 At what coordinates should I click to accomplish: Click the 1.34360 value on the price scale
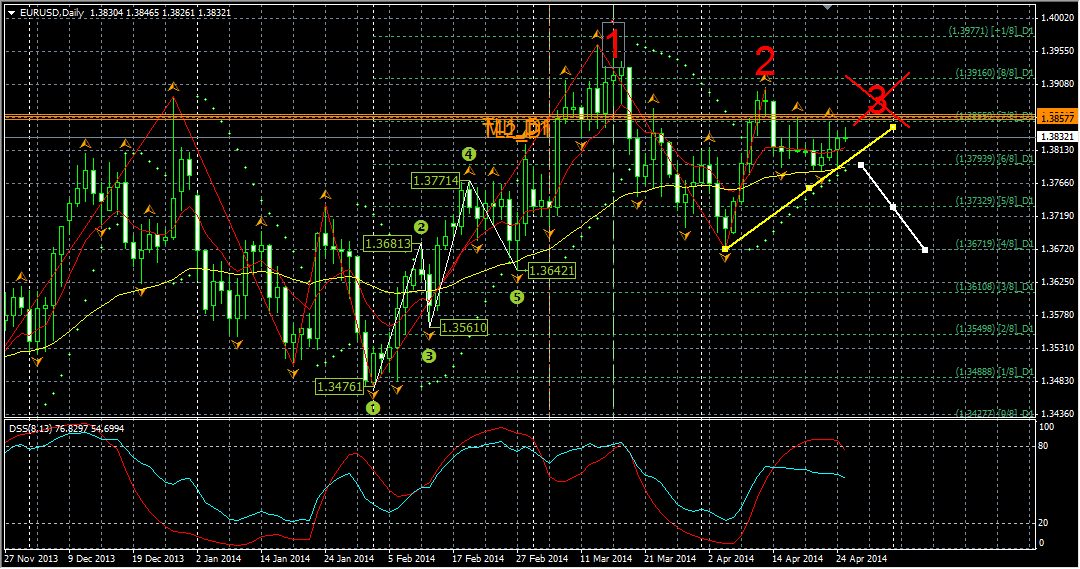click(x=1057, y=413)
